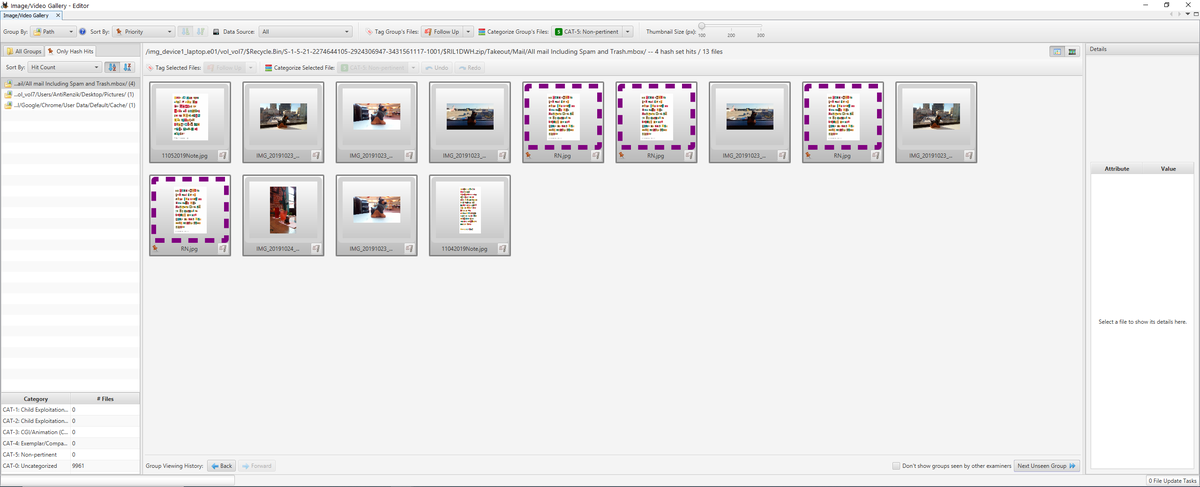Open the Hit Count sort dropdown
Image resolution: width=1200 pixels, height=487 pixels.
[x=65, y=67]
